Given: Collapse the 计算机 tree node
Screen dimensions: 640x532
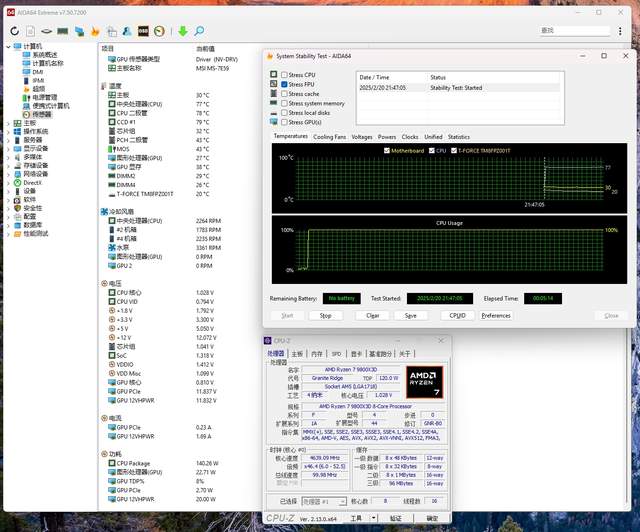Looking at the screenshot, I should point(8,47).
